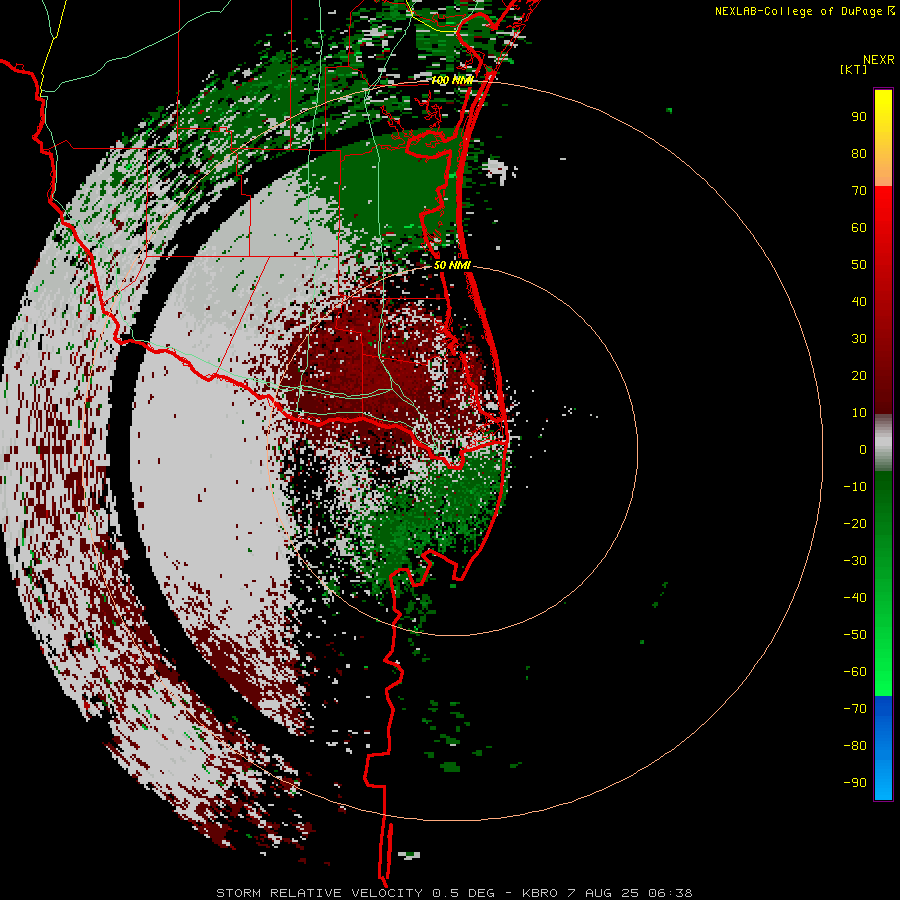The image size is (900, 900).
Task: Click the 0 value on the velocity scale
Action: click(863, 449)
